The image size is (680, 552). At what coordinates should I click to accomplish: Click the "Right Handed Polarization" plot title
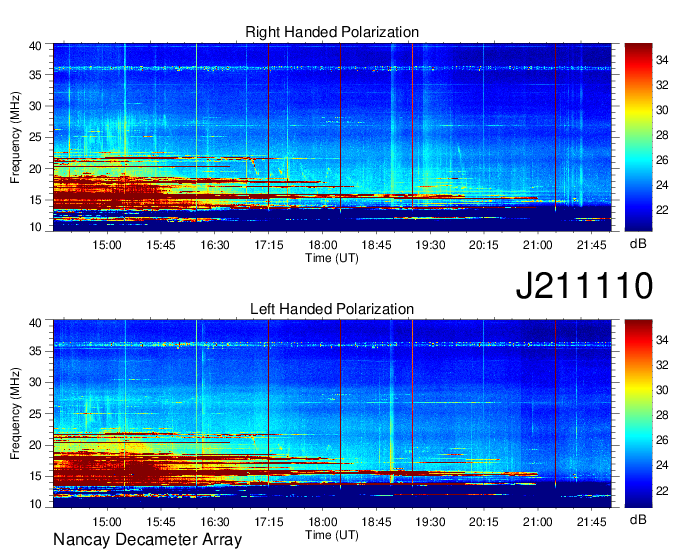(x=332, y=32)
